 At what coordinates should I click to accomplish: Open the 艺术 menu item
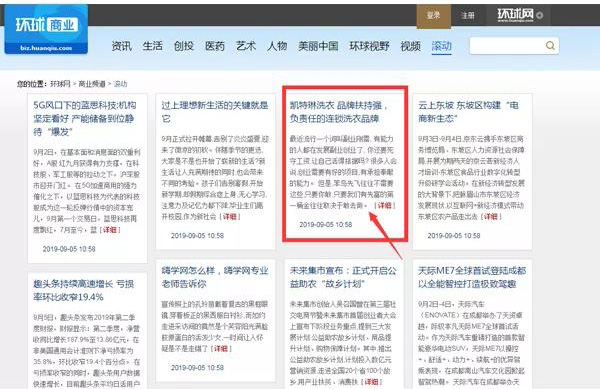[x=246, y=46]
